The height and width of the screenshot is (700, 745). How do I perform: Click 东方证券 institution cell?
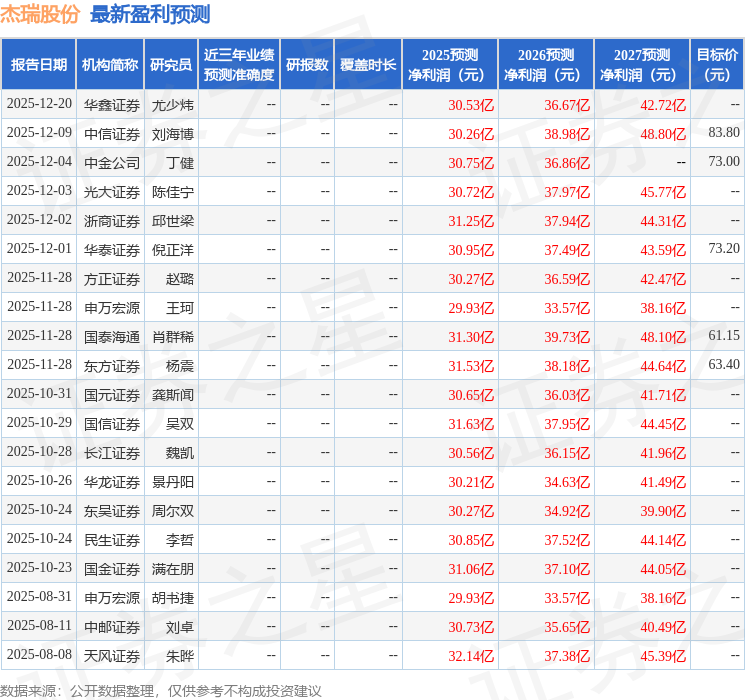tap(112, 366)
